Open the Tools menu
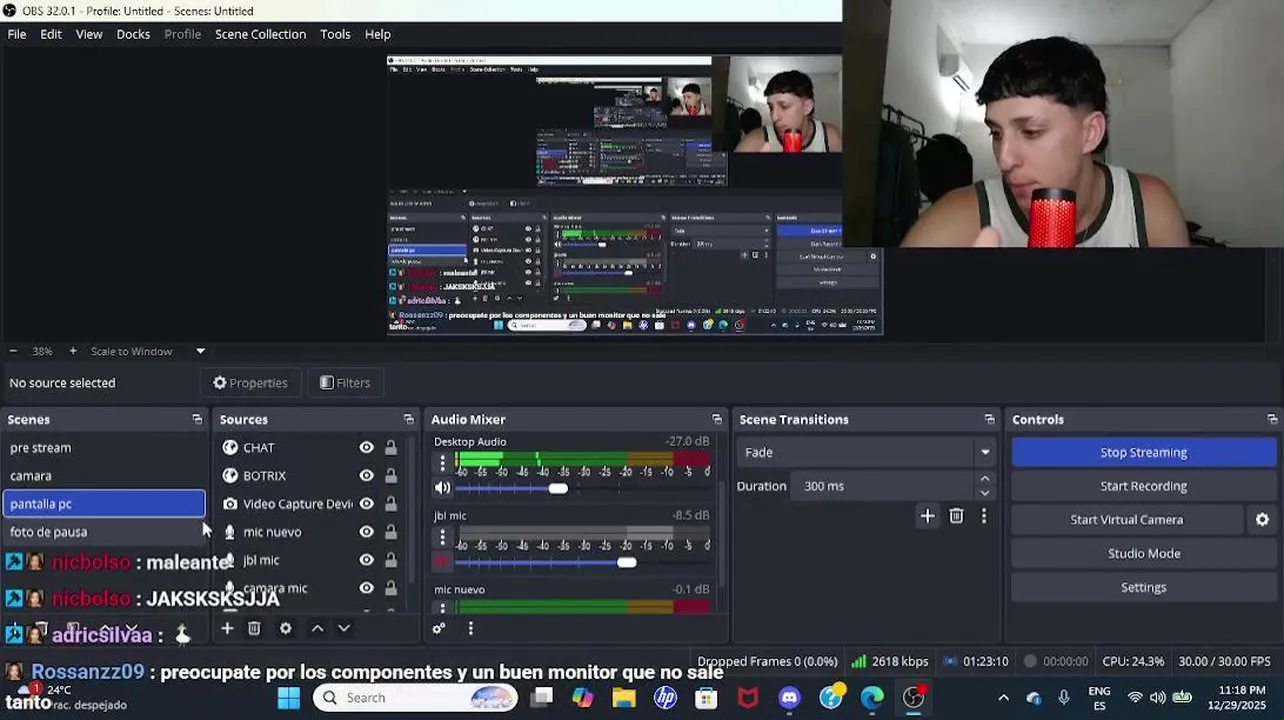Screen dimensions: 1284x720 click(x=335, y=34)
